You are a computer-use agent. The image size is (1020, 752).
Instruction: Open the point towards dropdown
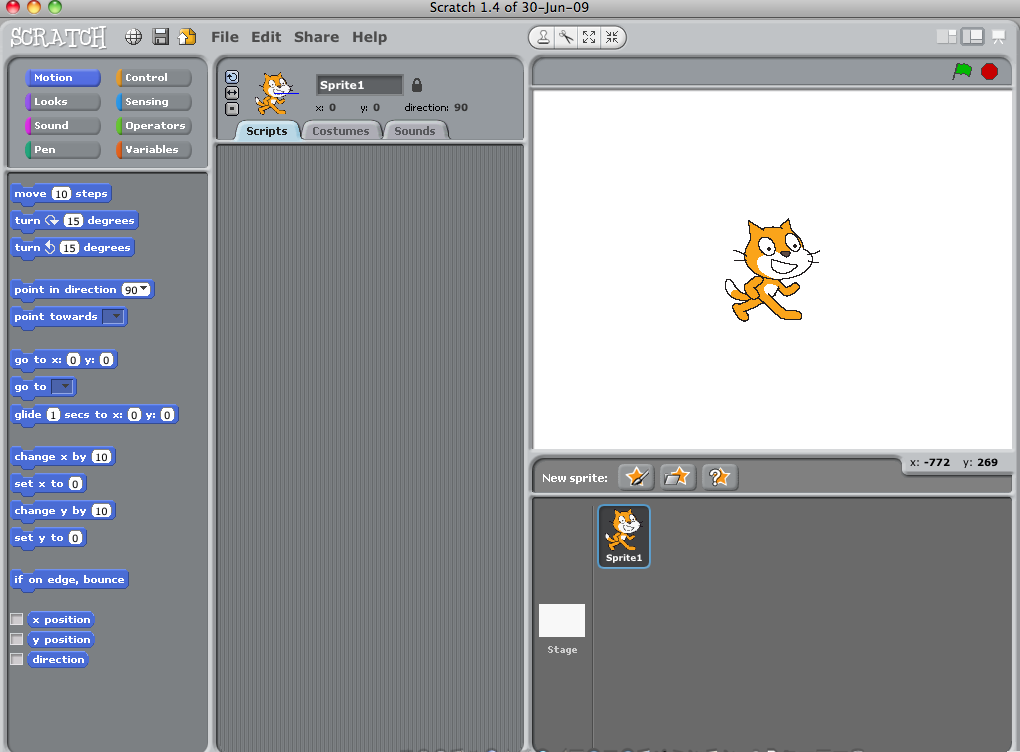pyautogui.click(x=114, y=317)
